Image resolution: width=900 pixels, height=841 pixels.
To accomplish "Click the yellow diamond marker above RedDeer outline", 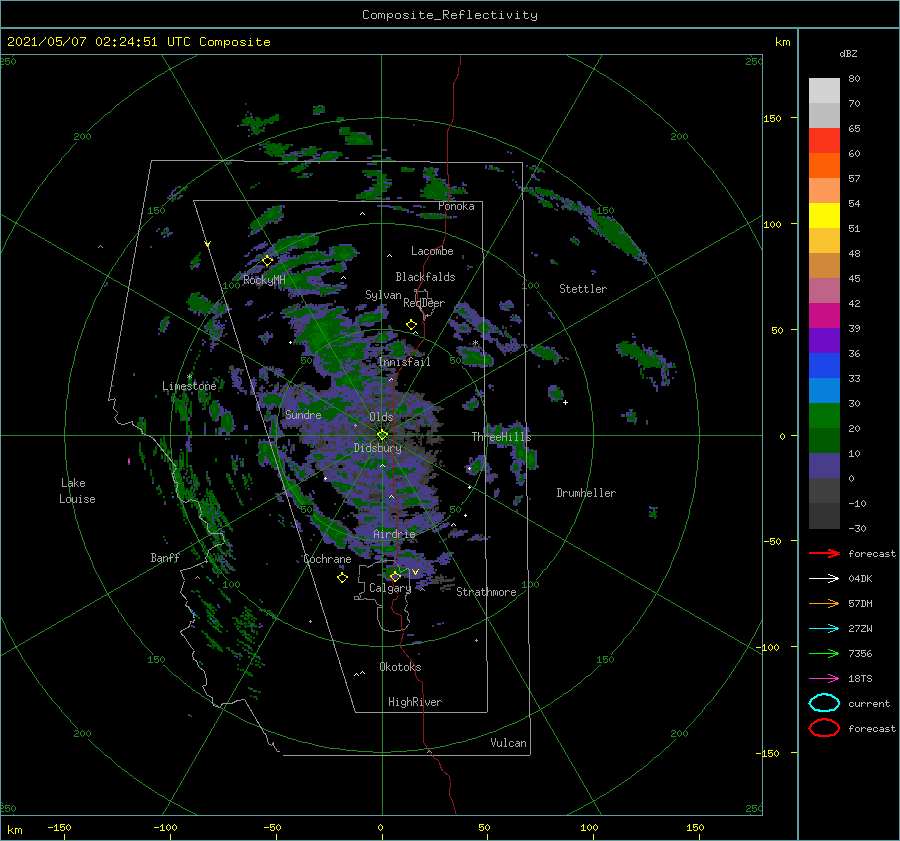I will point(412,325).
